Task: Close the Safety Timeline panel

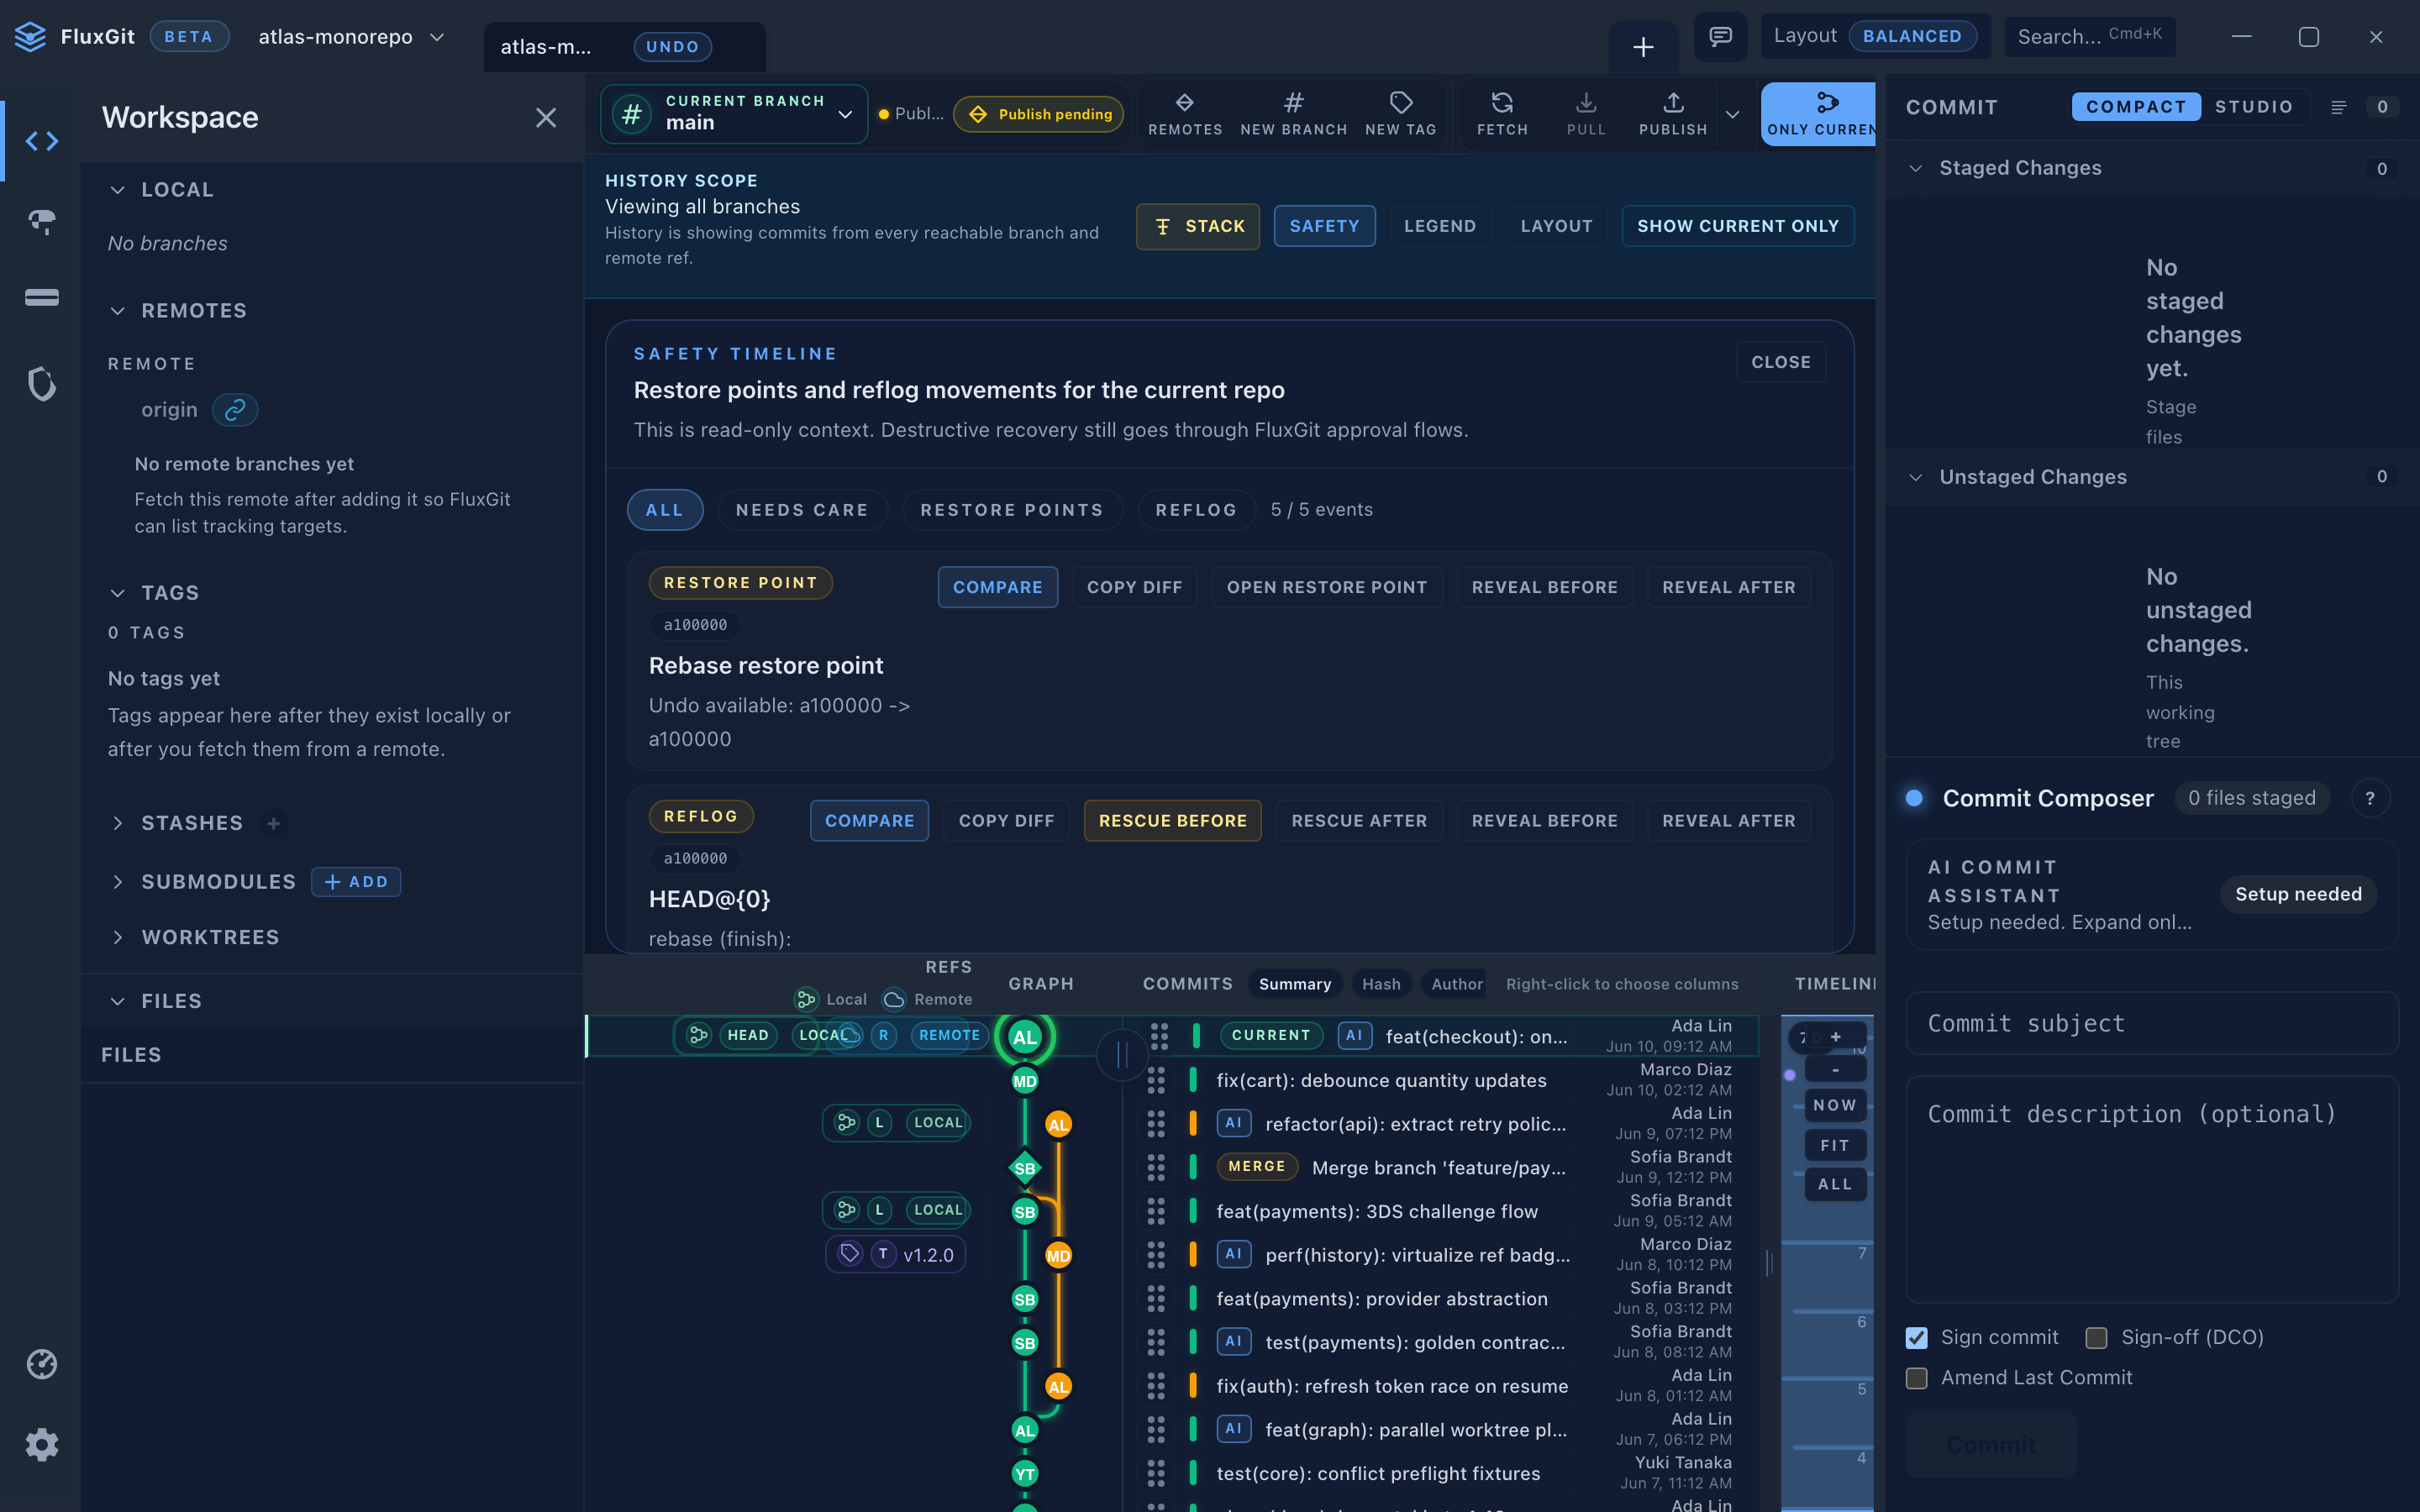Action: tap(1781, 362)
